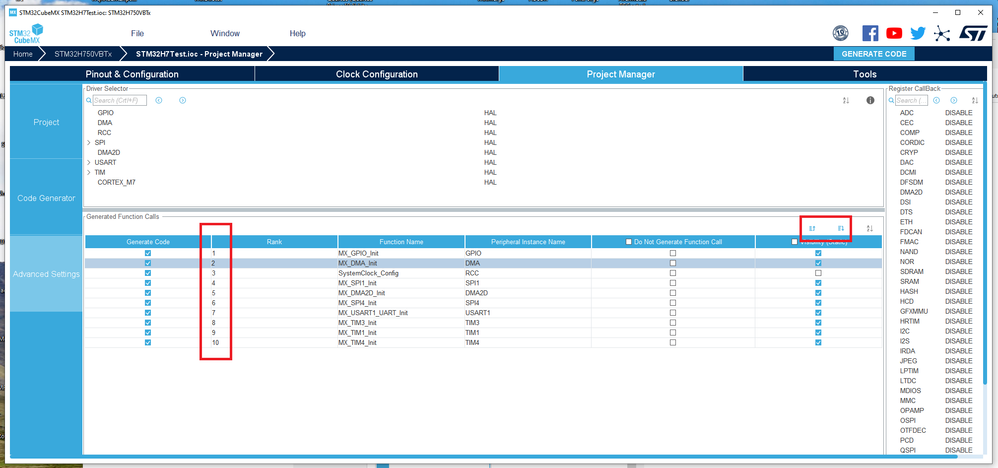The width and height of the screenshot is (998, 468).
Task: Open ST's Twitter page icon
Action: (917, 33)
